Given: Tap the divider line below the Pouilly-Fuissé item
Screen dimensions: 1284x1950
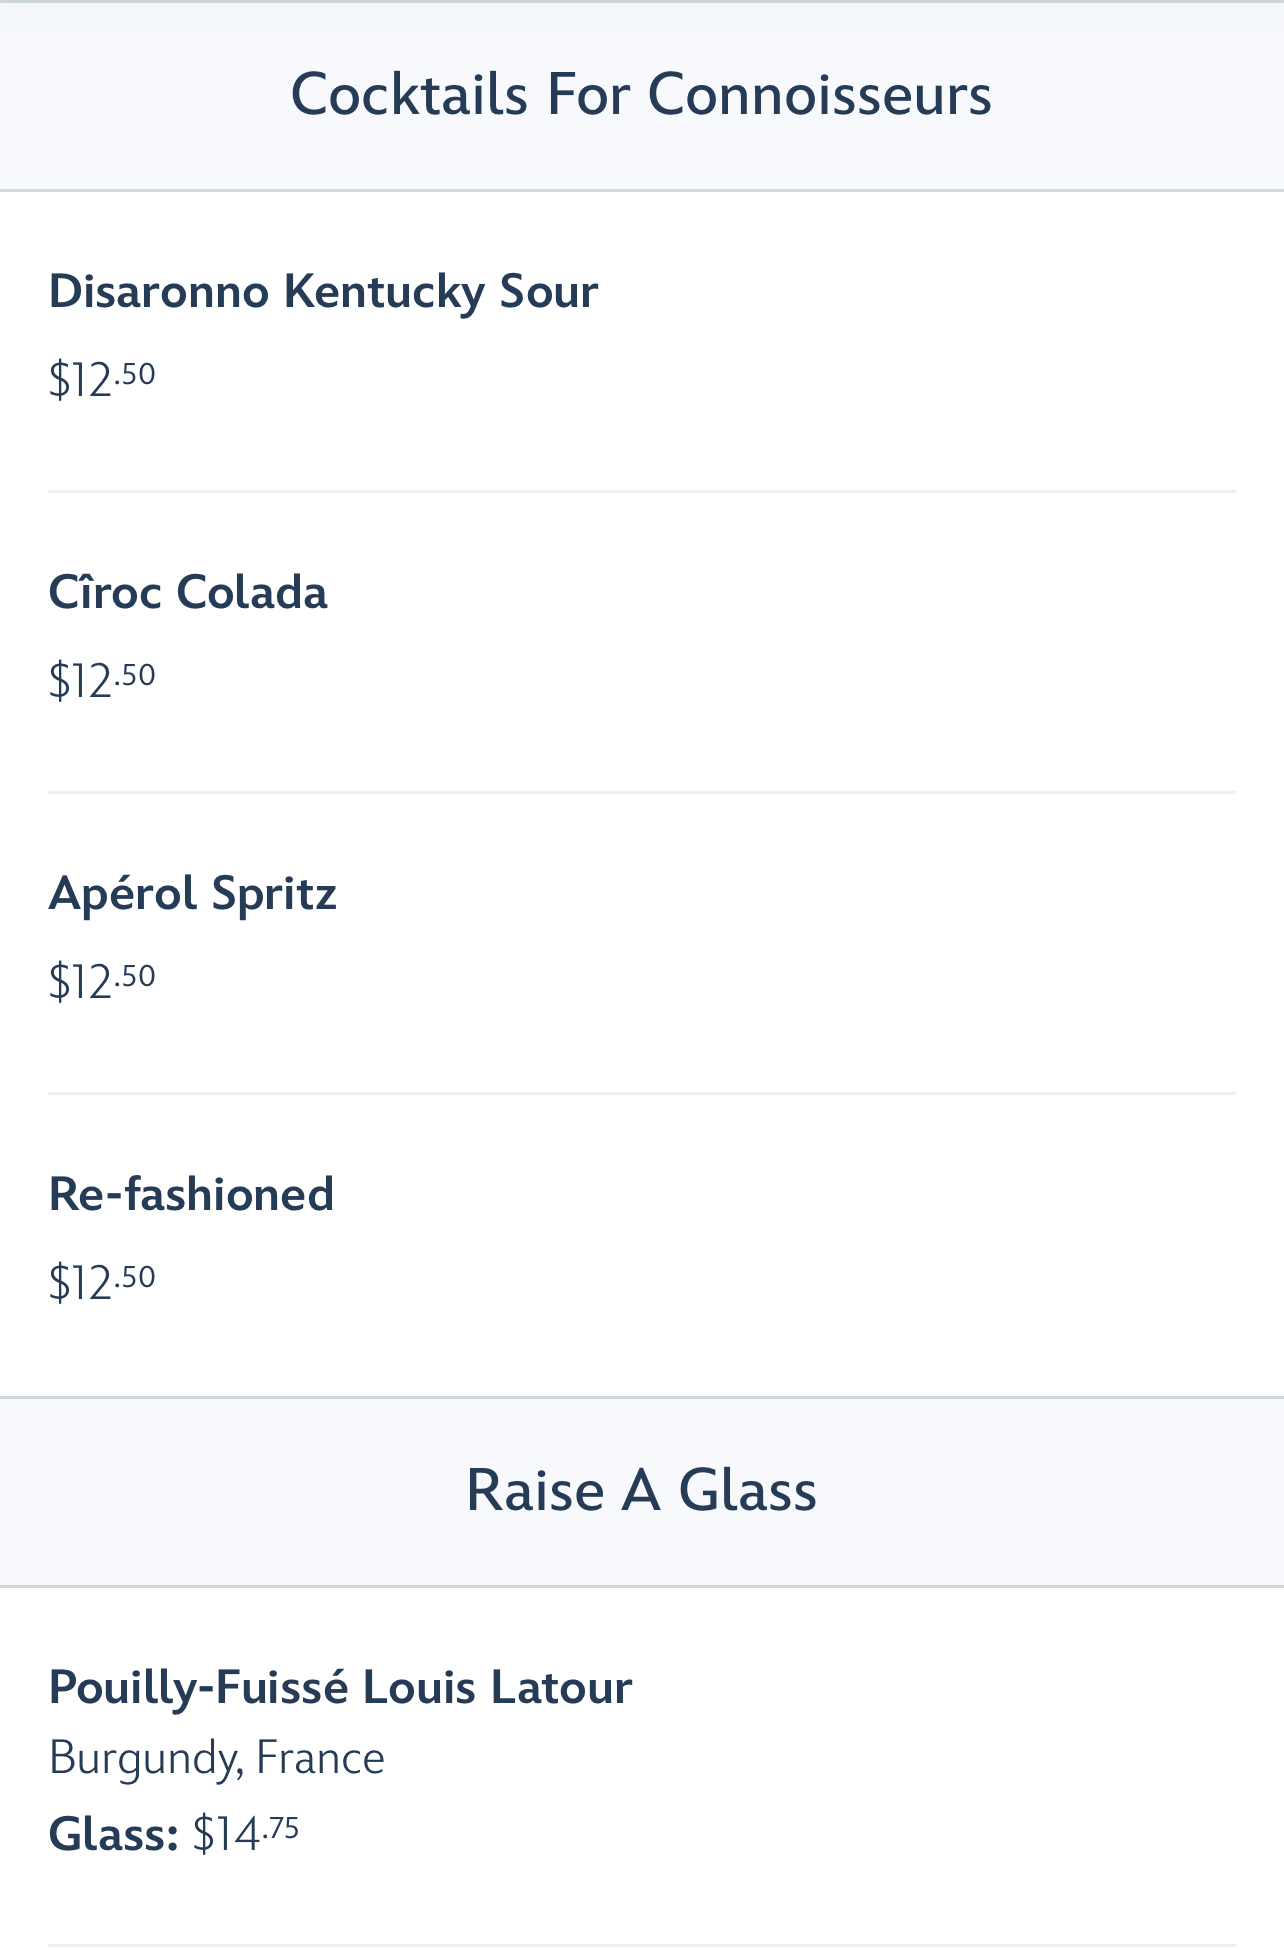Looking at the screenshot, I should coord(641,1945).
